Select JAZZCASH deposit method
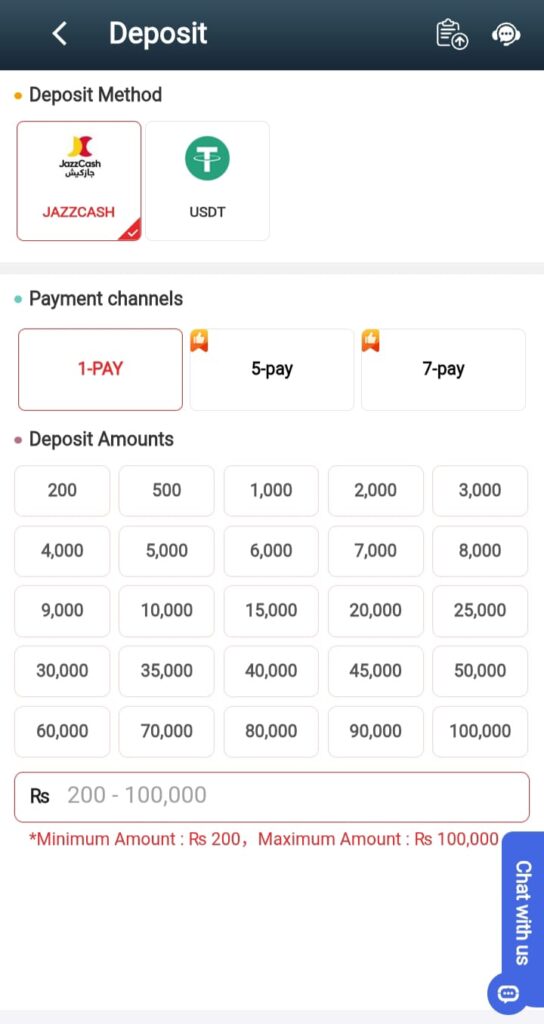This screenshot has width=544, height=1024. [x=79, y=181]
